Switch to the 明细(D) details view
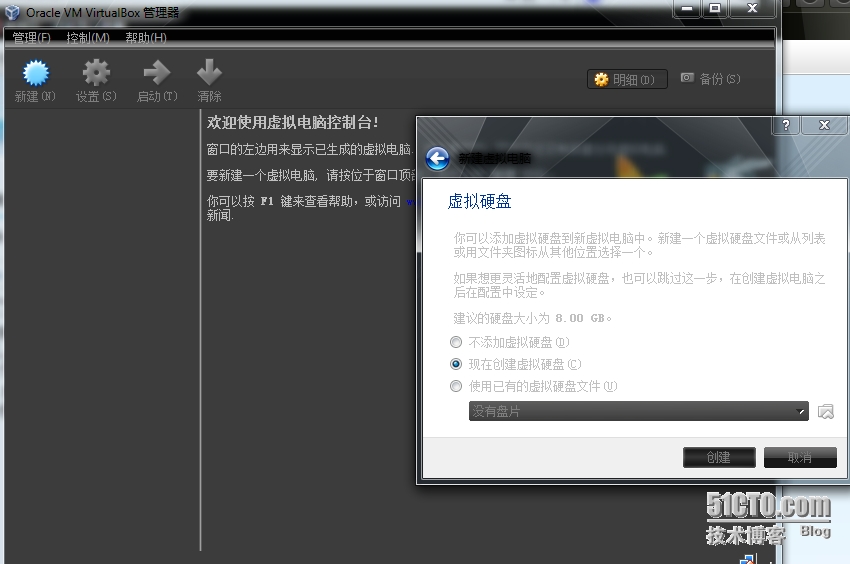 (x=627, y=79)
